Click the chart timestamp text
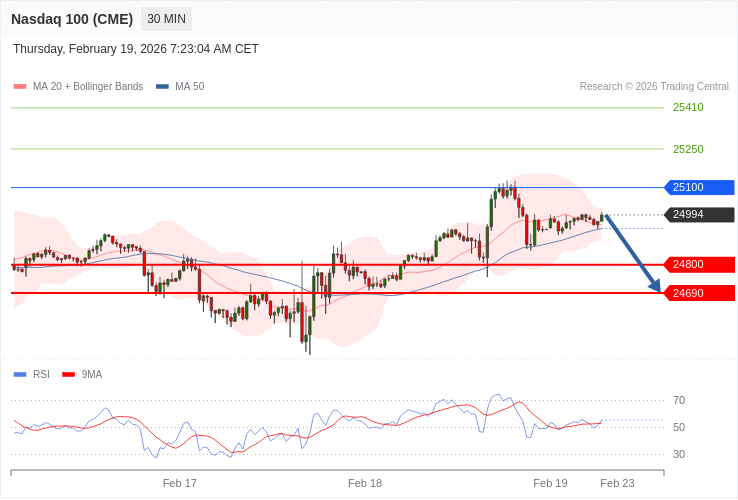The height and width of the screenshot is (500, 738). (x=136, y=49)
